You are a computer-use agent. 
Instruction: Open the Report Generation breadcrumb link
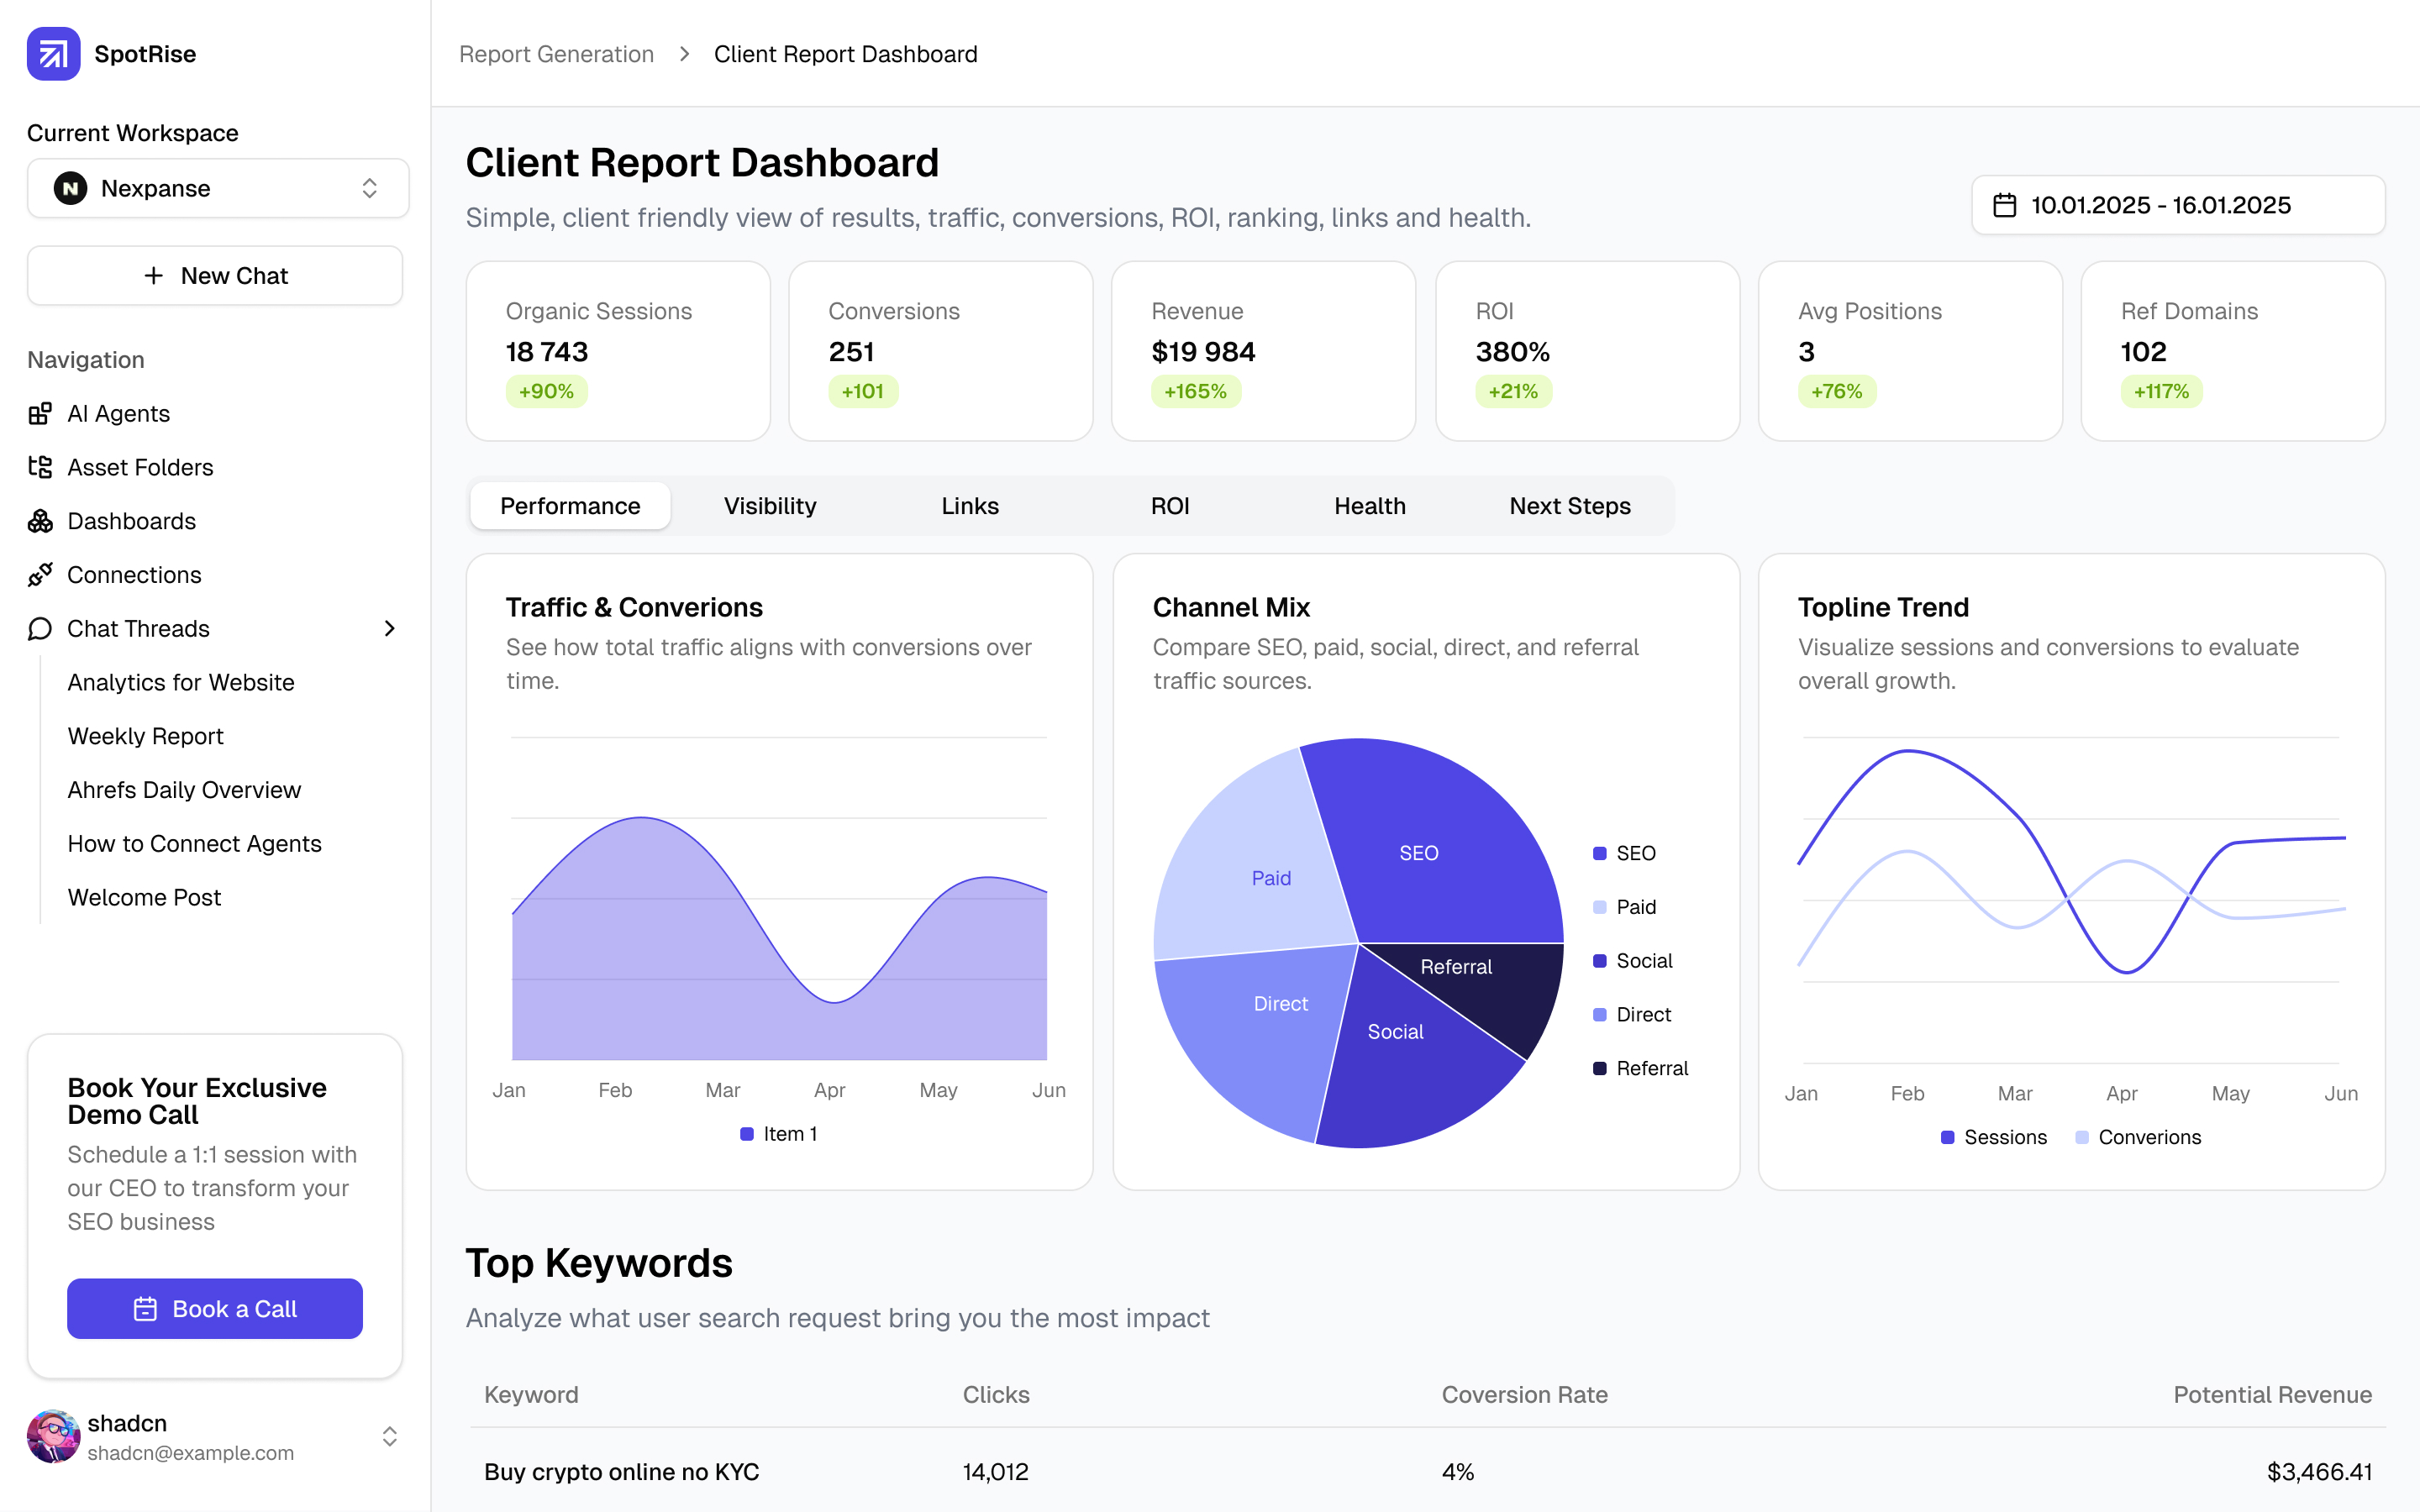tap(556, 54)
